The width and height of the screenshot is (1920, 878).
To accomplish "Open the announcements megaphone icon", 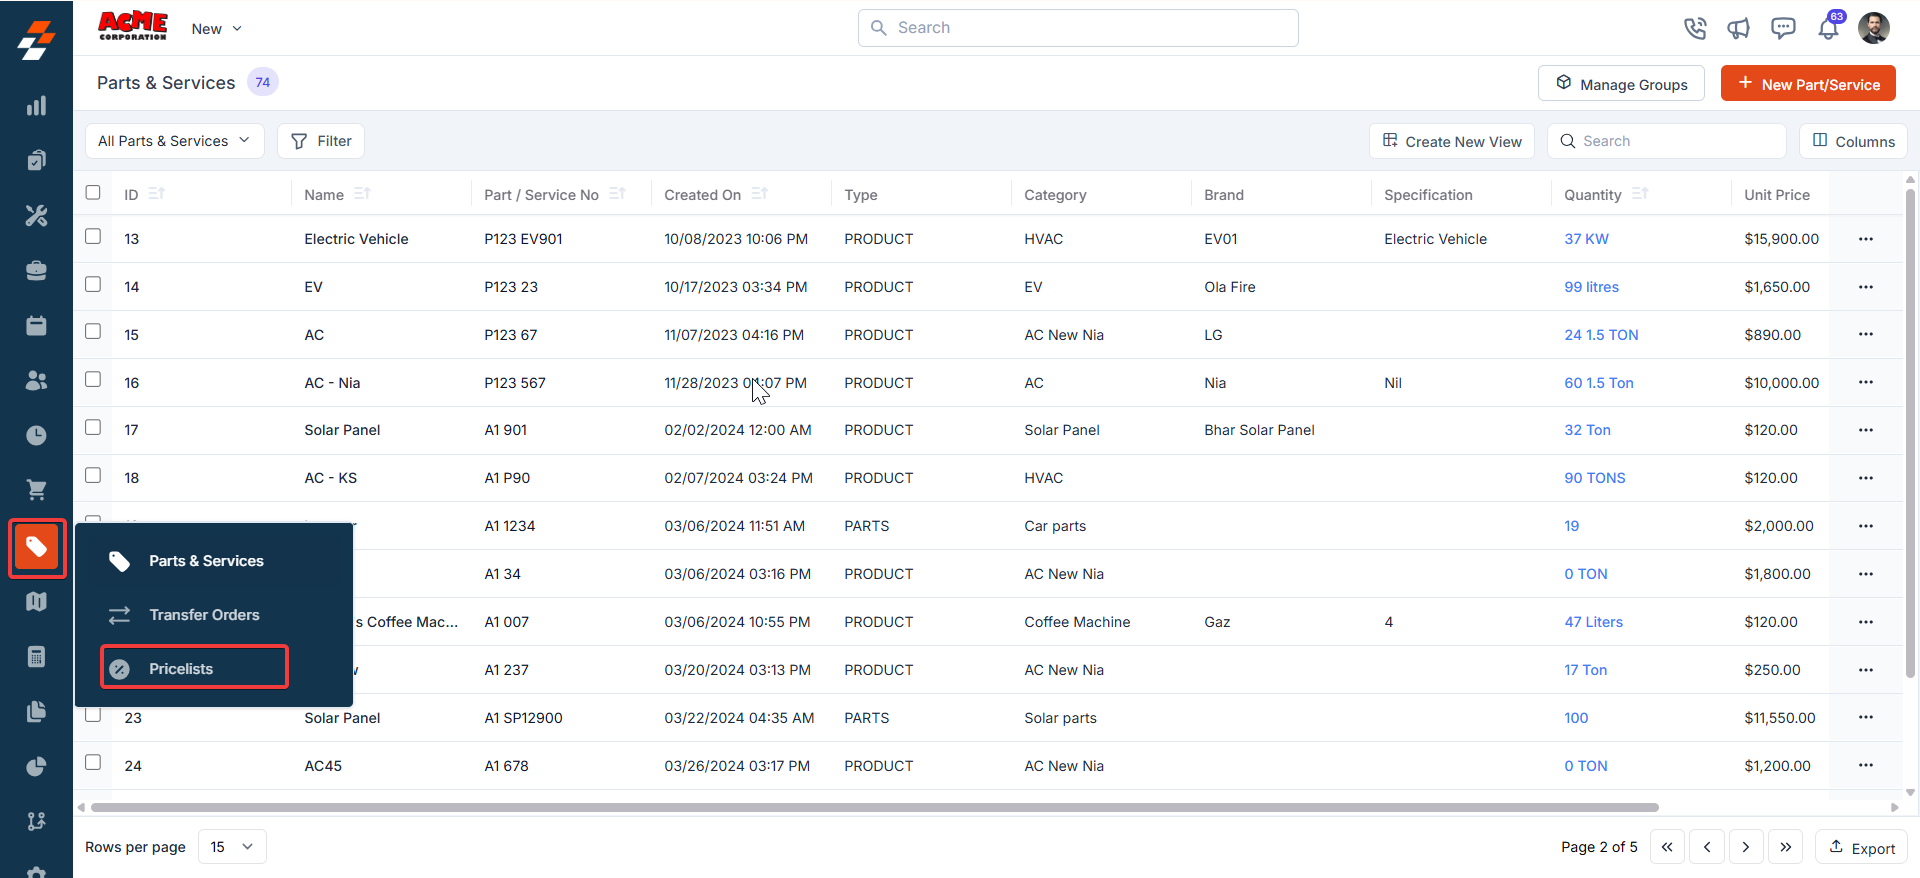I will (1739, 28).
